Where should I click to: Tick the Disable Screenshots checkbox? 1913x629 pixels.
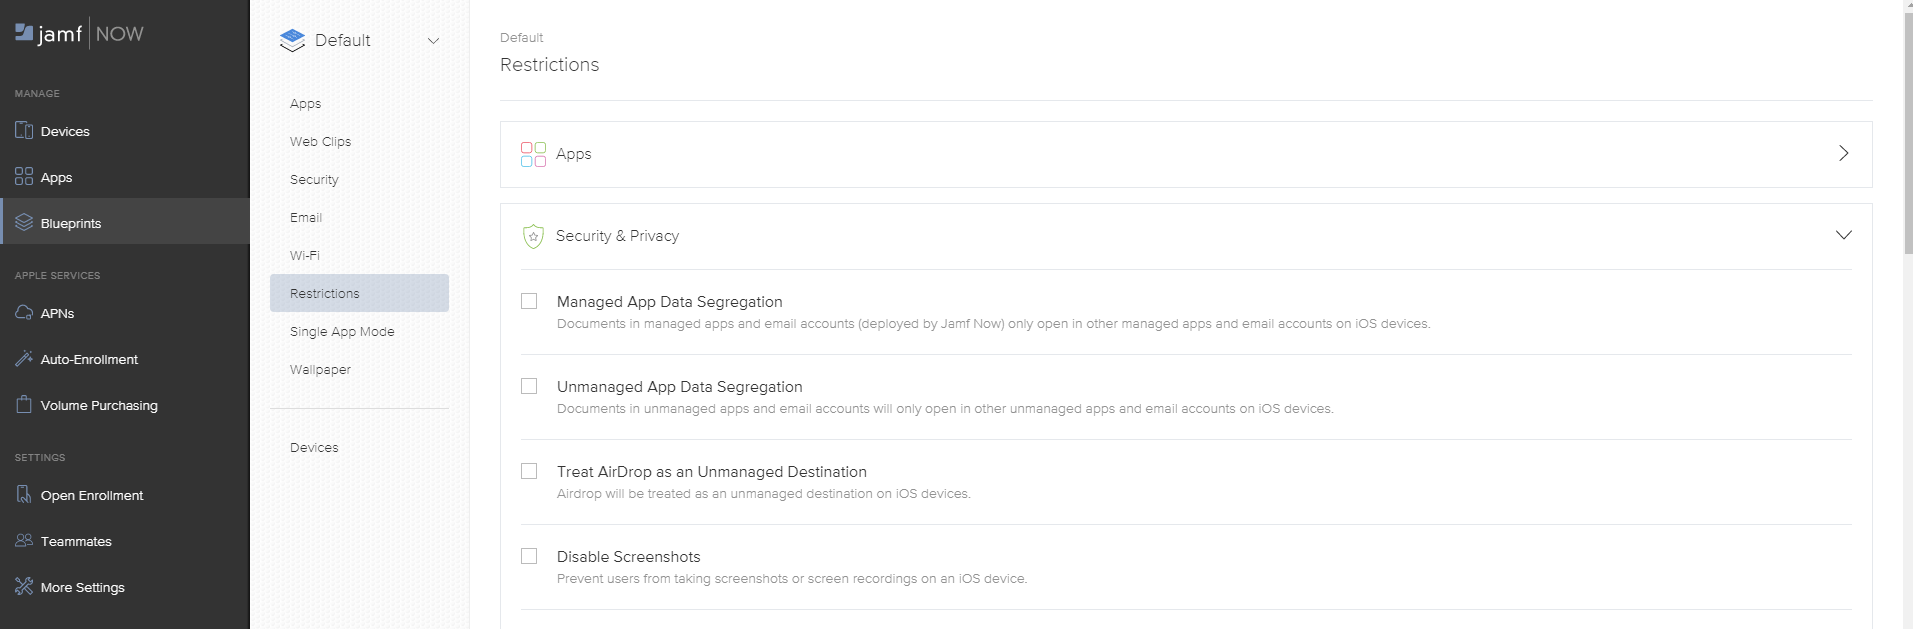click(x=529, y=556)
